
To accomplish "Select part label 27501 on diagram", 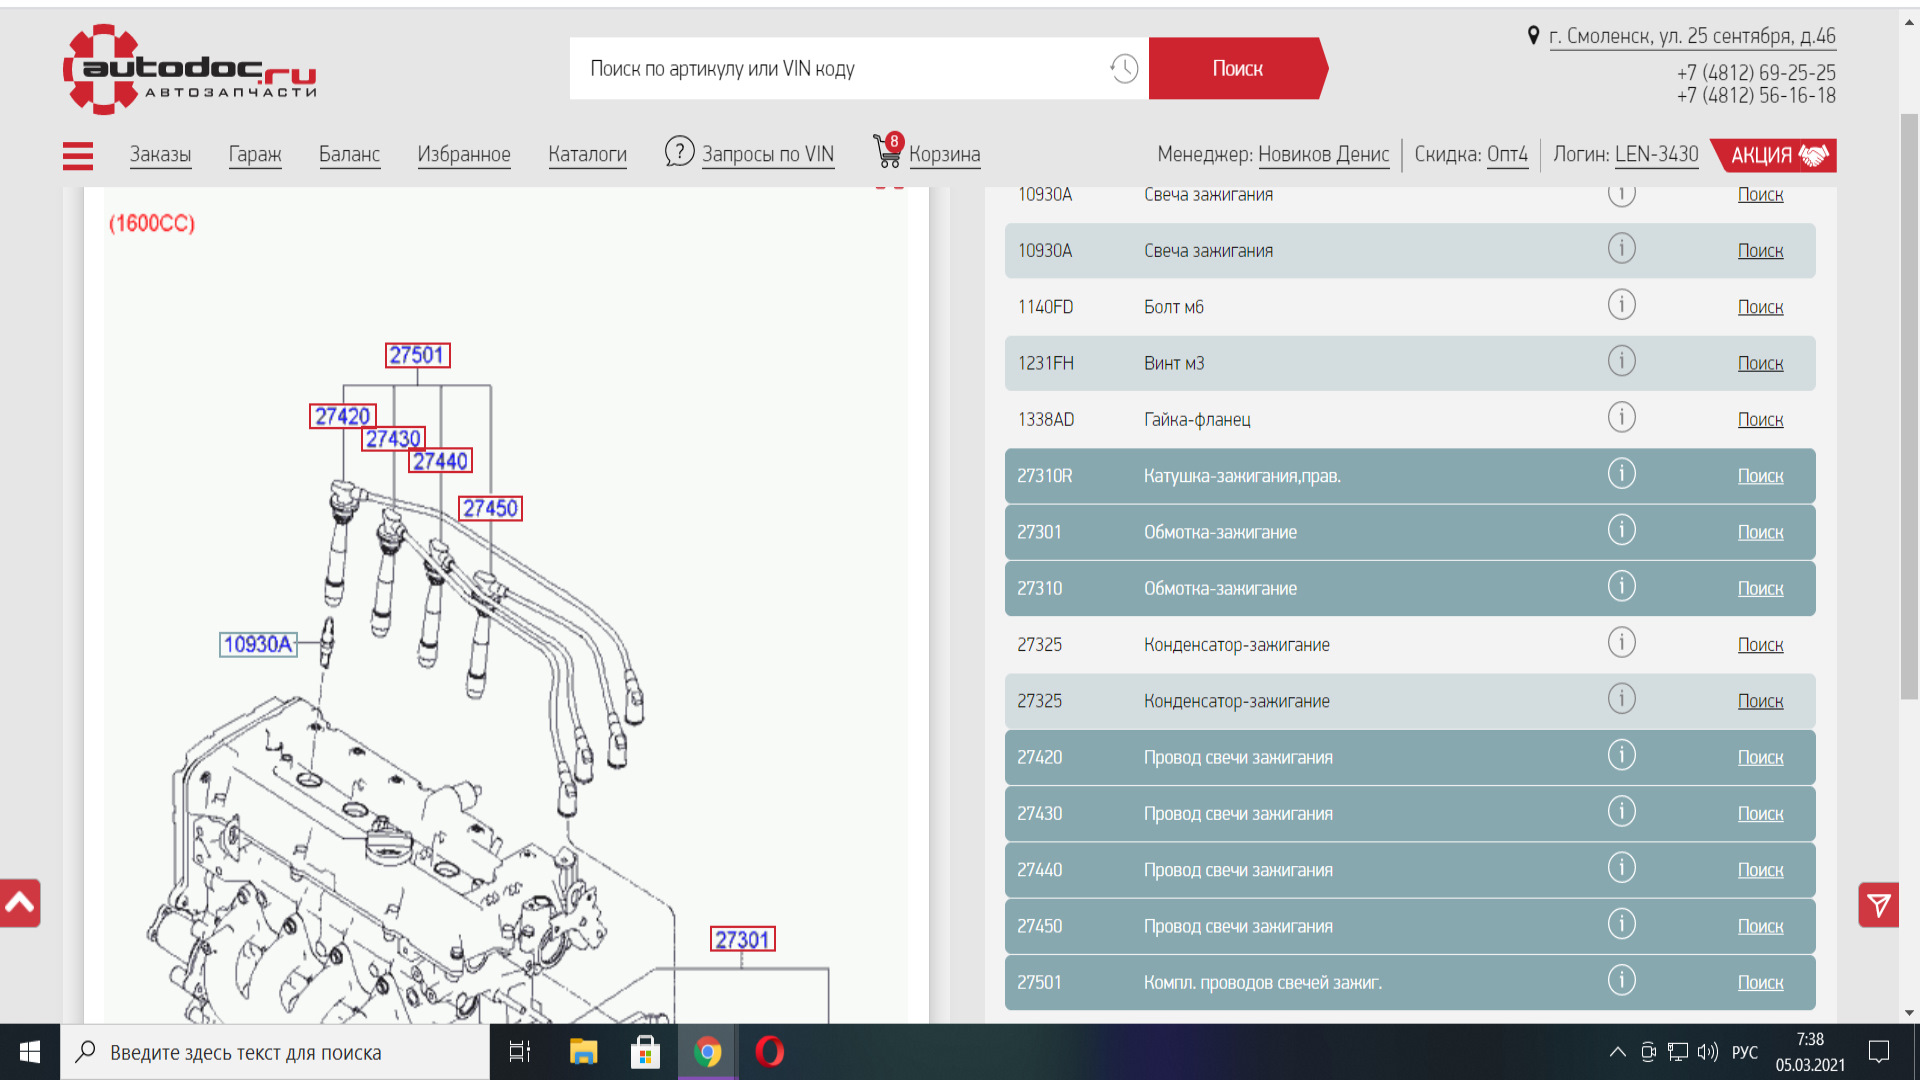I will [417, 355].
